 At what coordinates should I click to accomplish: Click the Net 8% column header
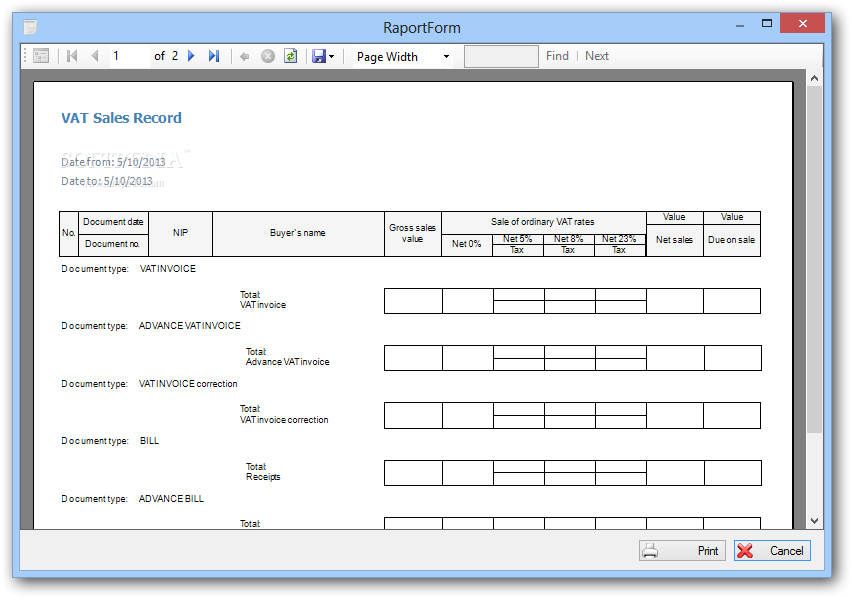click(x=568, y=239)
